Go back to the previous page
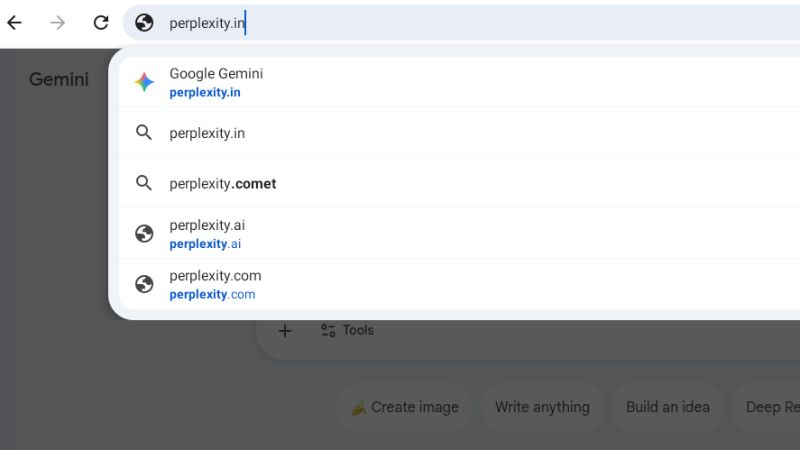This screenshot has height=450, width=800. click(x=14, y=22)
